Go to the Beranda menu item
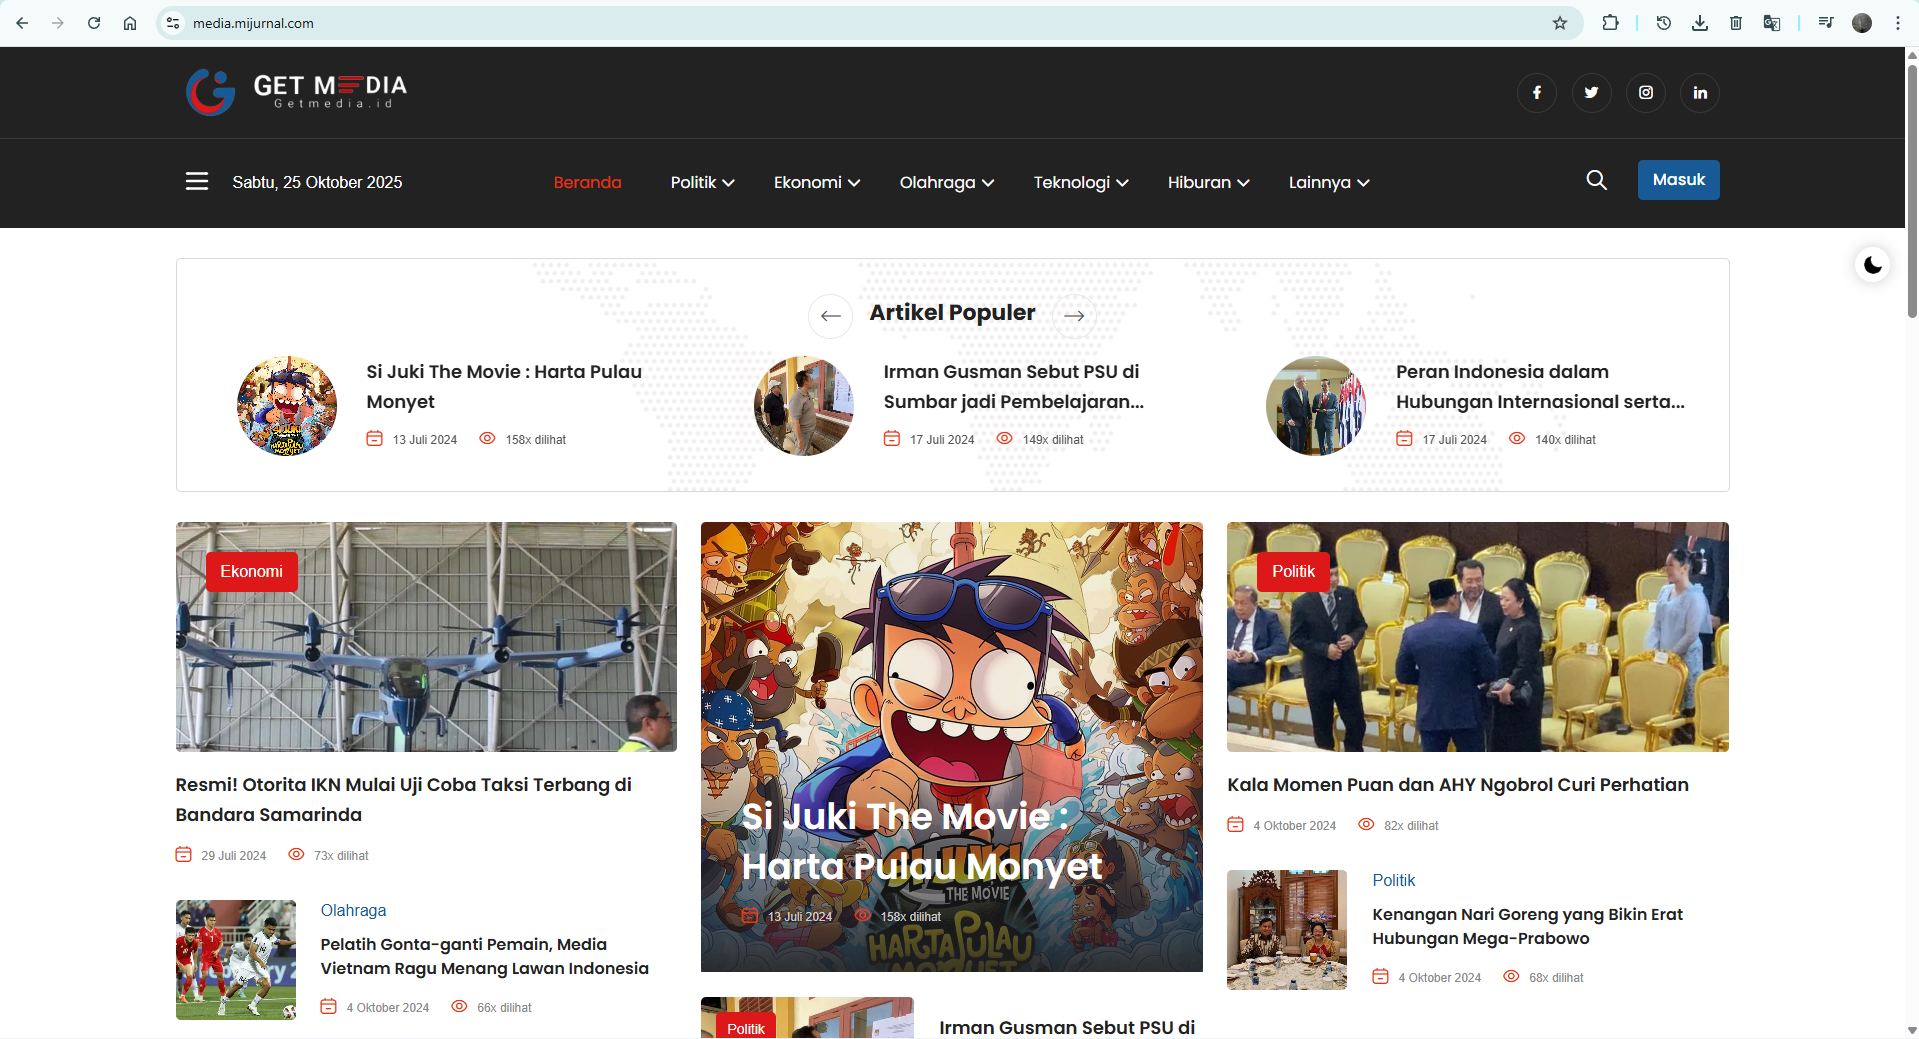Screen dimensions: 1919x1039 (x=587, y=182)
